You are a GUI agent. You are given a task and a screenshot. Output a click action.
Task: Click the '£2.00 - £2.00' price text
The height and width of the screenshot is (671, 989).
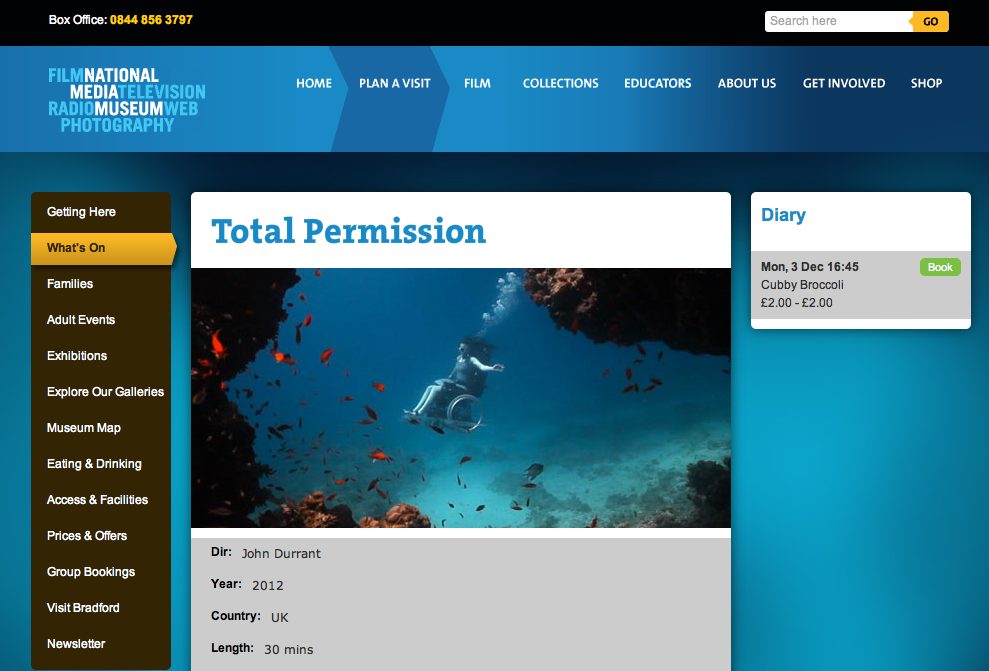click(797, 303)
